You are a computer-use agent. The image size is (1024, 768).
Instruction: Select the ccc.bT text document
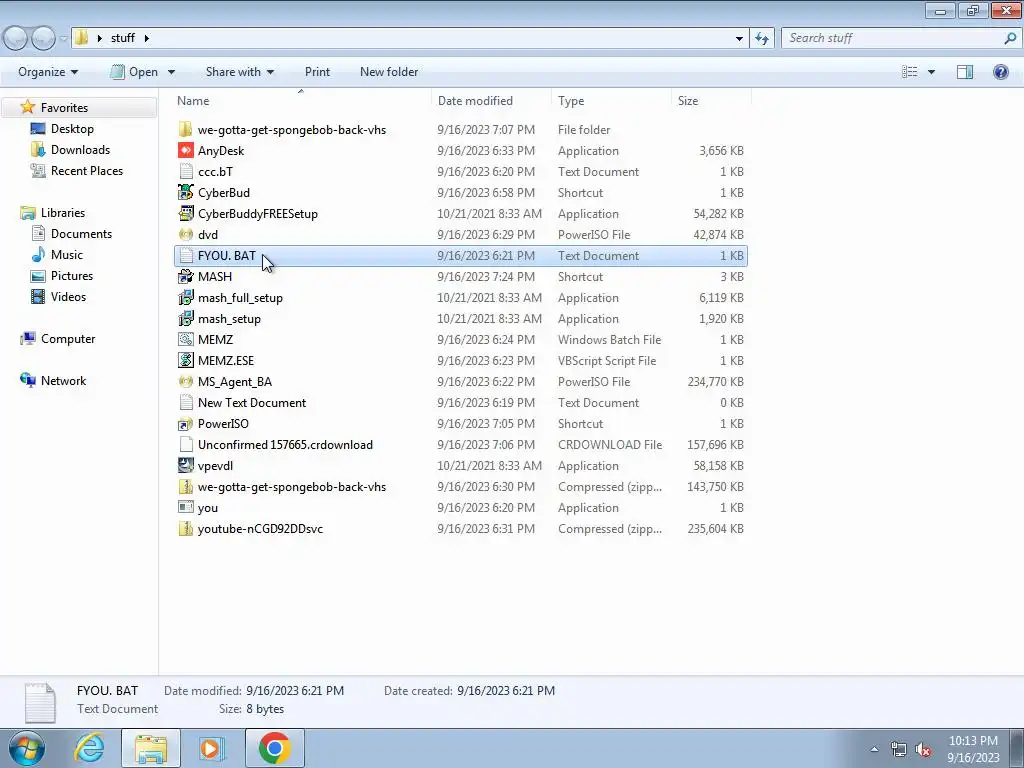[215, 172]
